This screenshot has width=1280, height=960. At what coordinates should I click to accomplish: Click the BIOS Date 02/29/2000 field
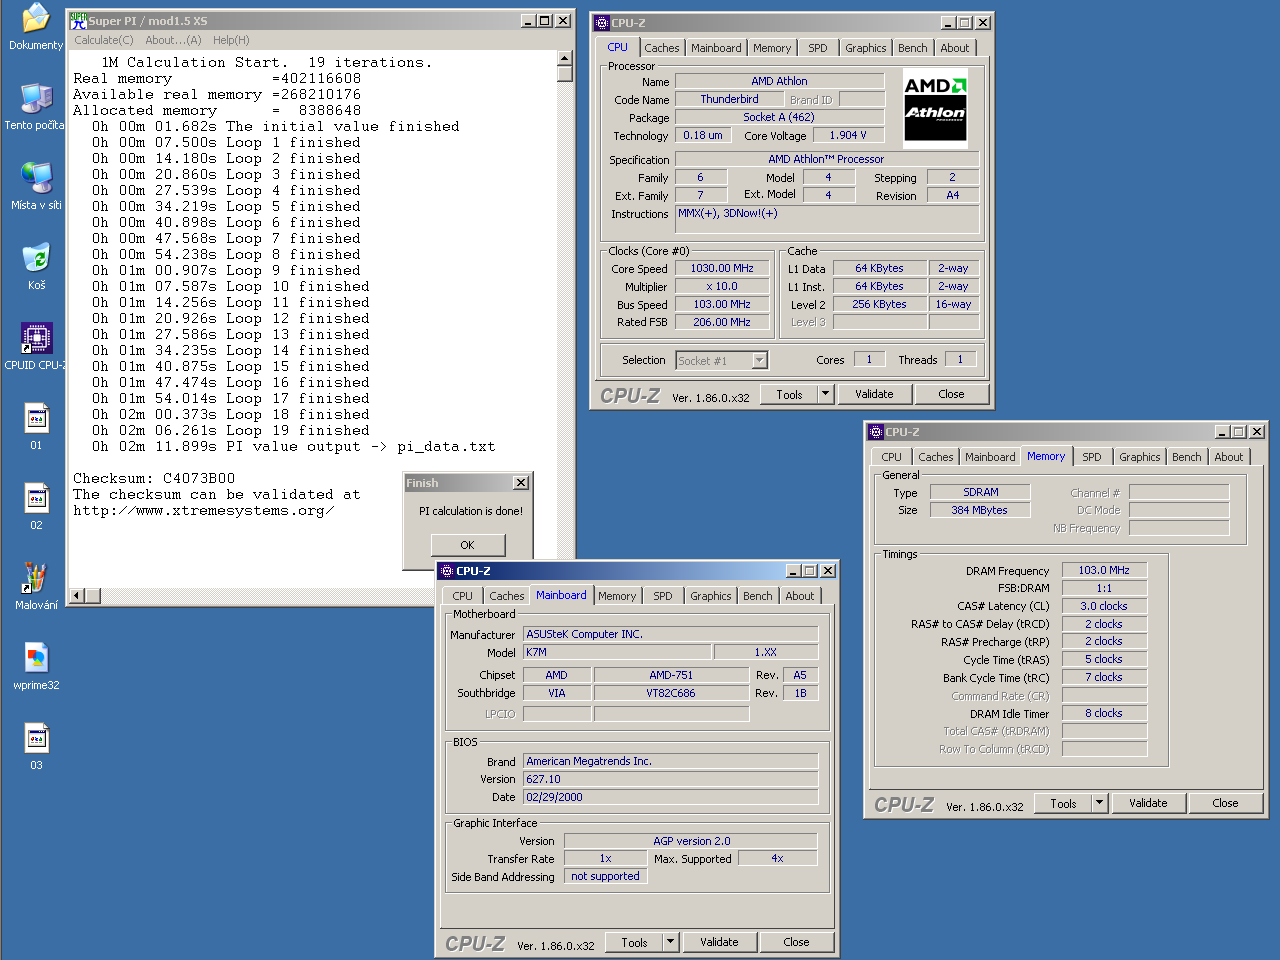pyautogui.click(x=670, y=797)
